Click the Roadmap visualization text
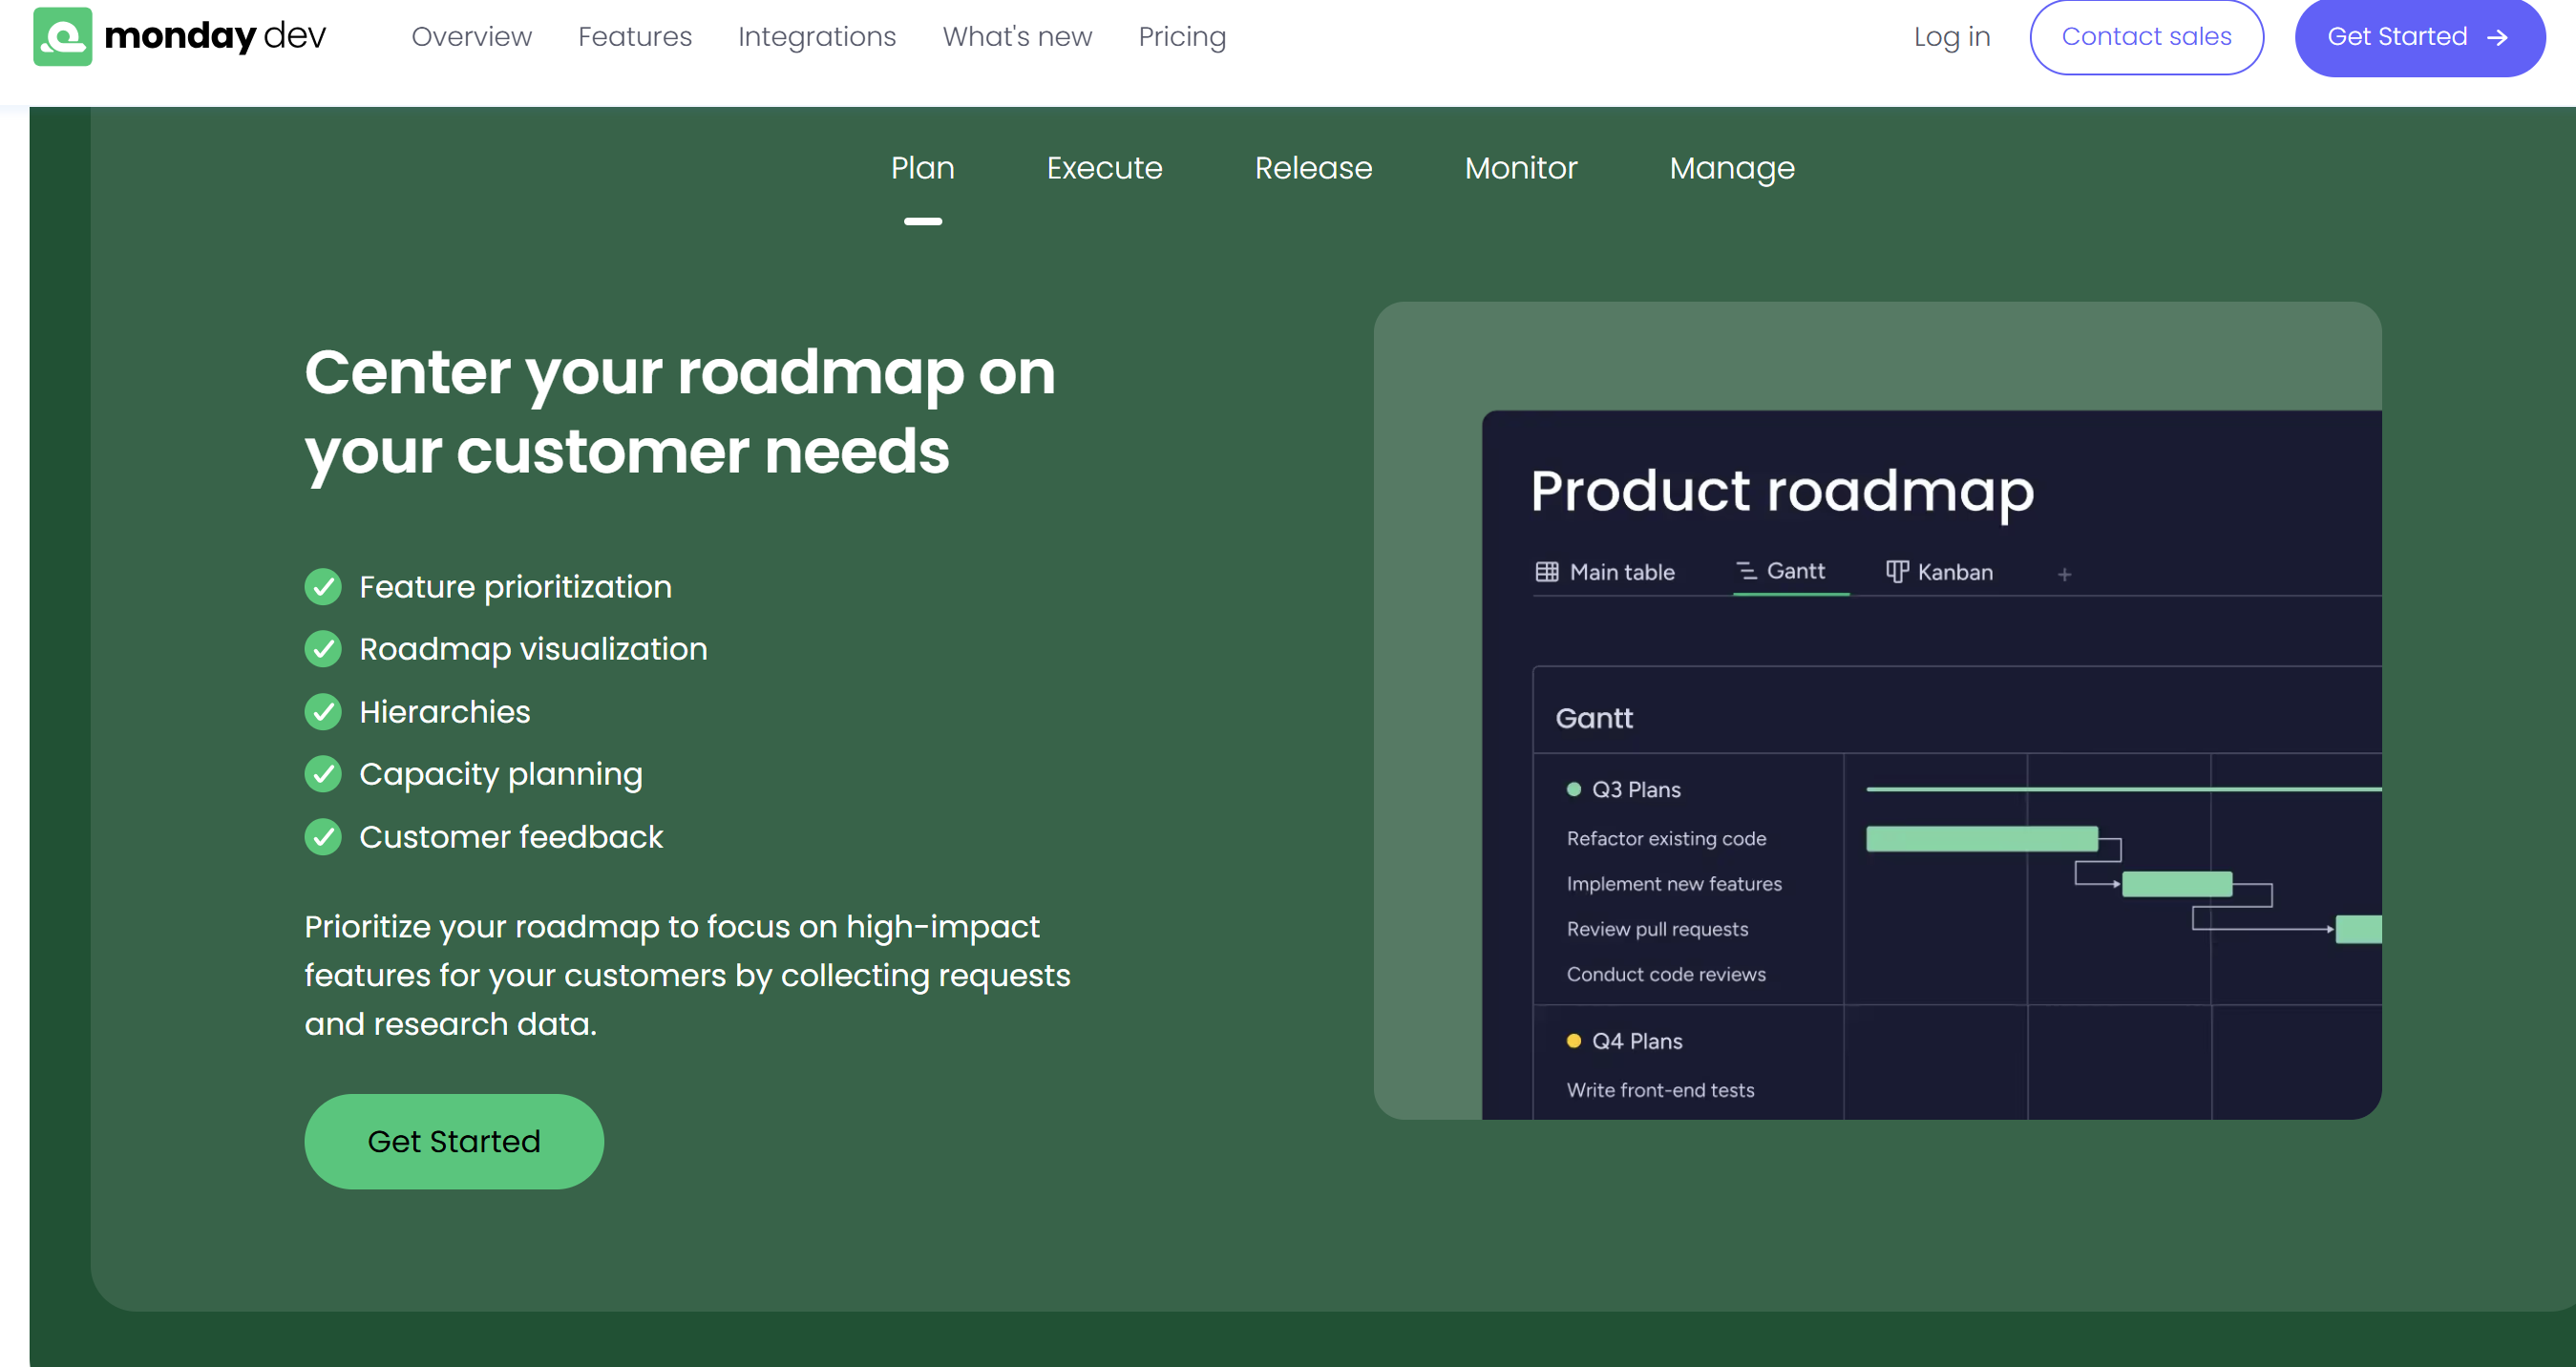 point(533,649)
